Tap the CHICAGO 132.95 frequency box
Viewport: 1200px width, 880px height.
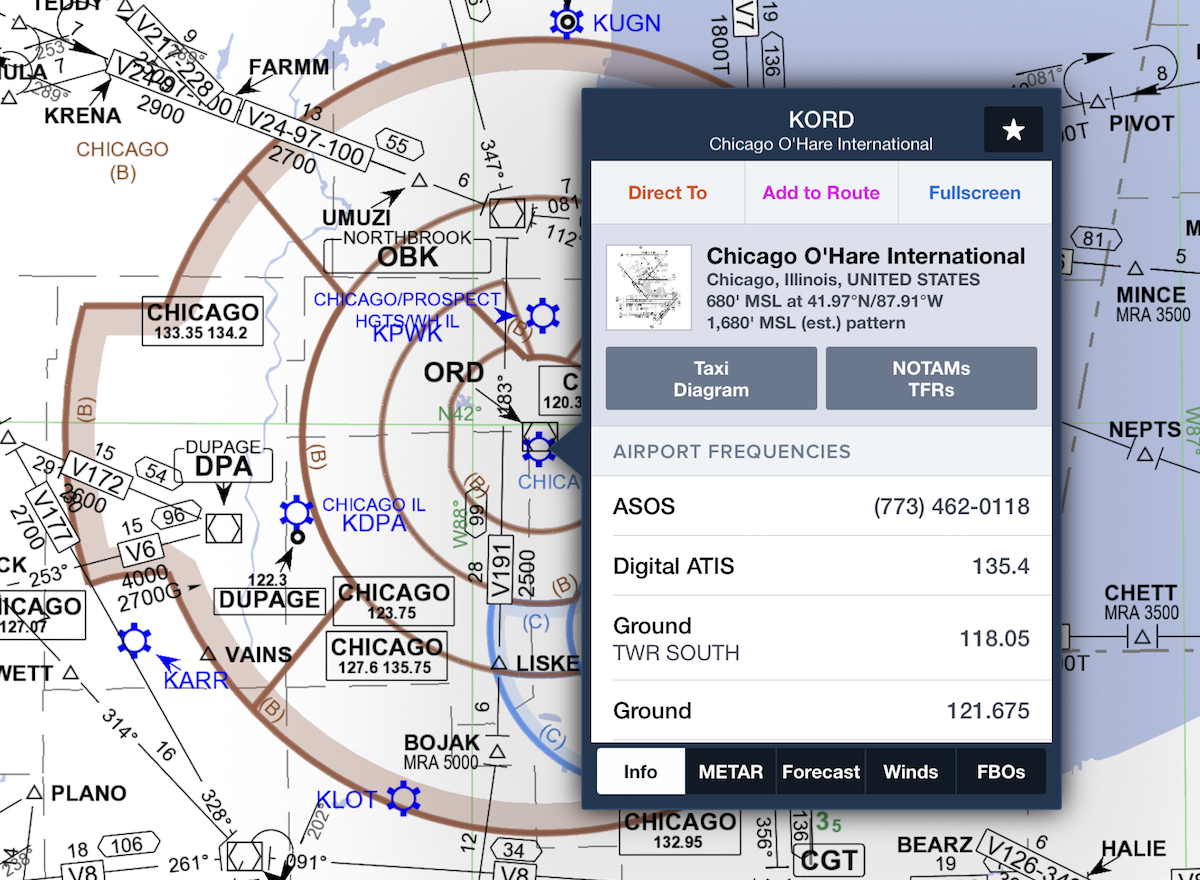click(680, 831)
